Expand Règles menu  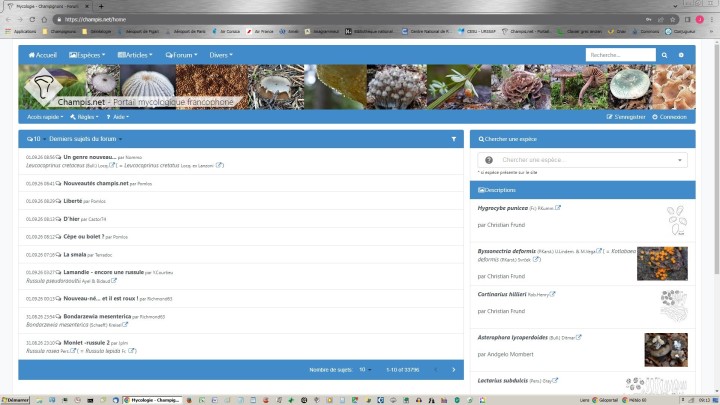84,117
